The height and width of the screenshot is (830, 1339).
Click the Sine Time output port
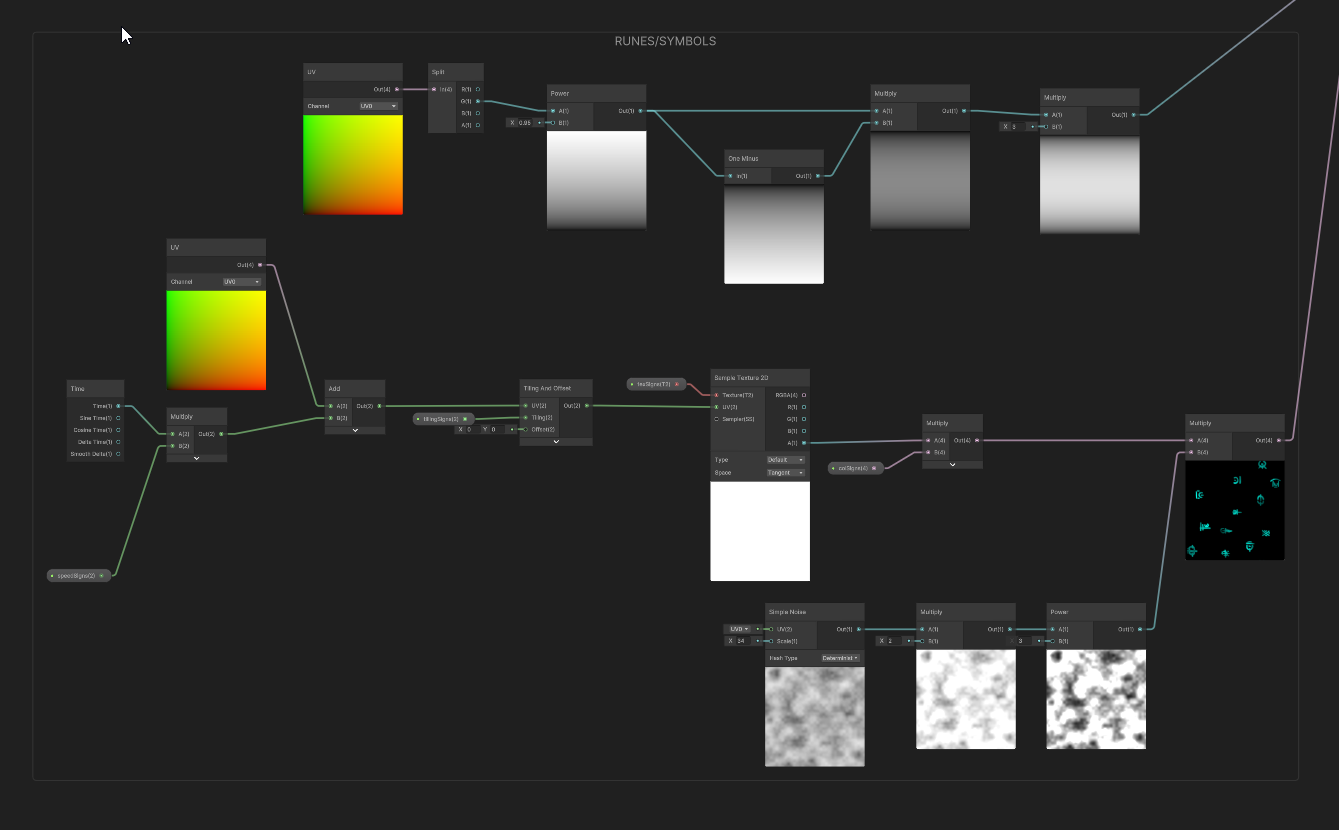pos(119,418)
